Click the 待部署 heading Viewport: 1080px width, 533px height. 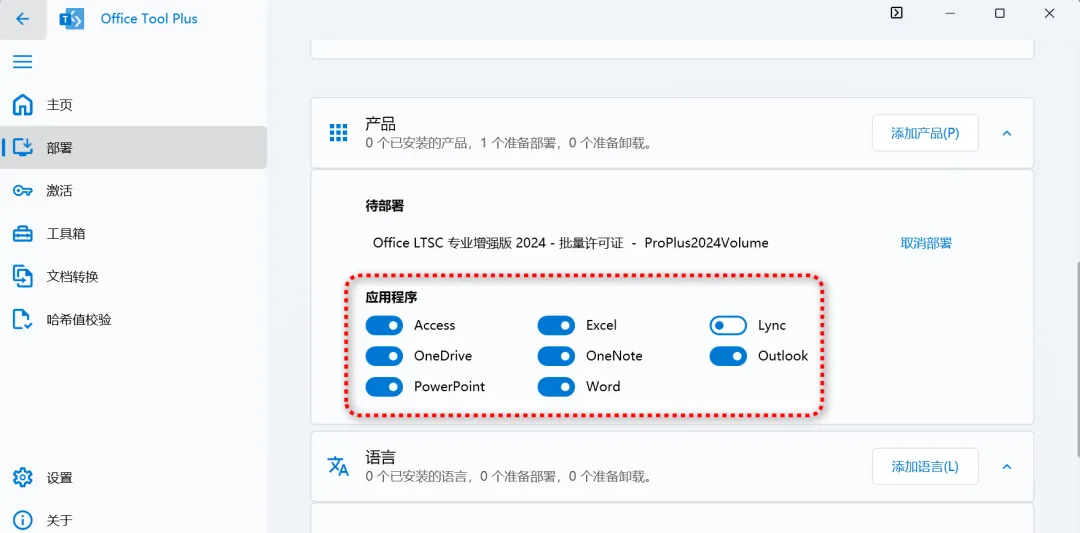point(385,205)
